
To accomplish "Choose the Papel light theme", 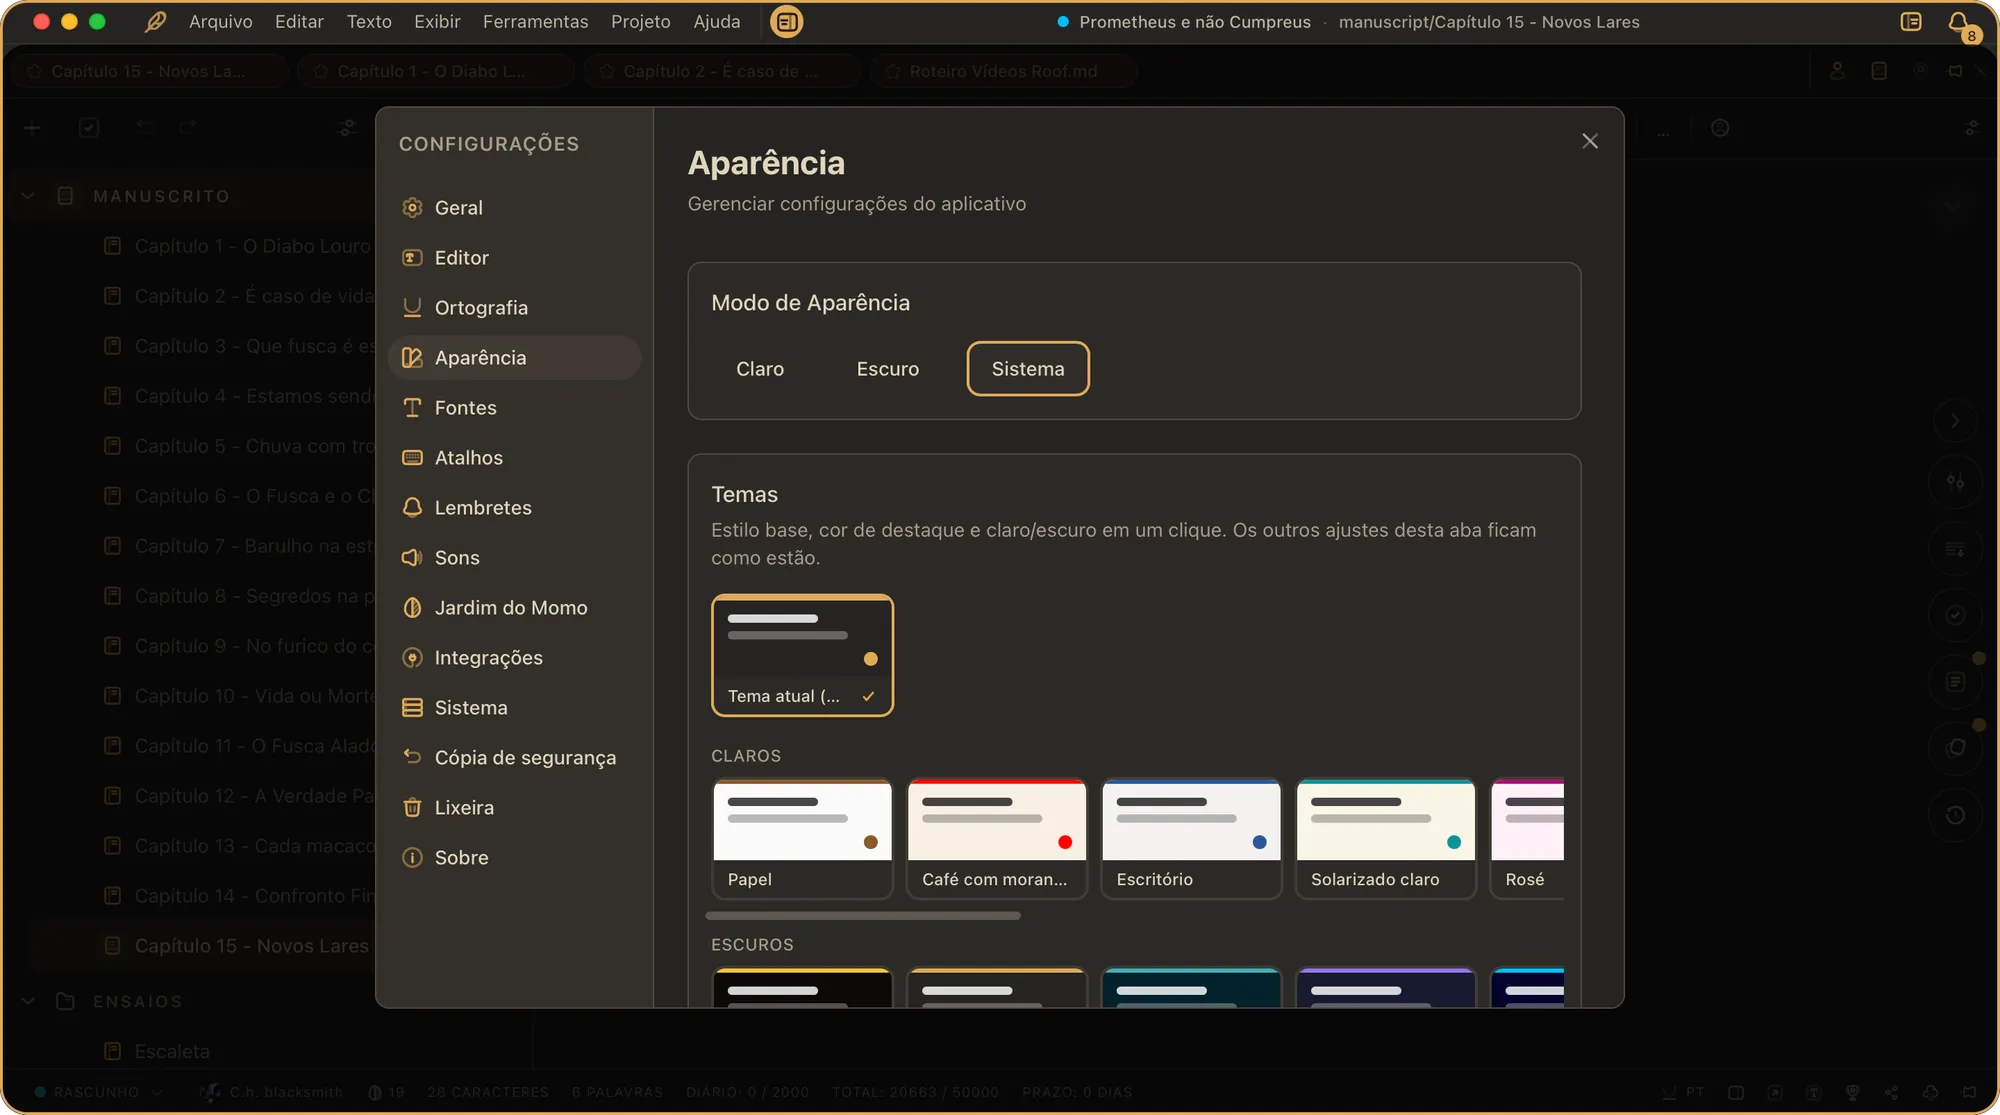I will (802, 839).
